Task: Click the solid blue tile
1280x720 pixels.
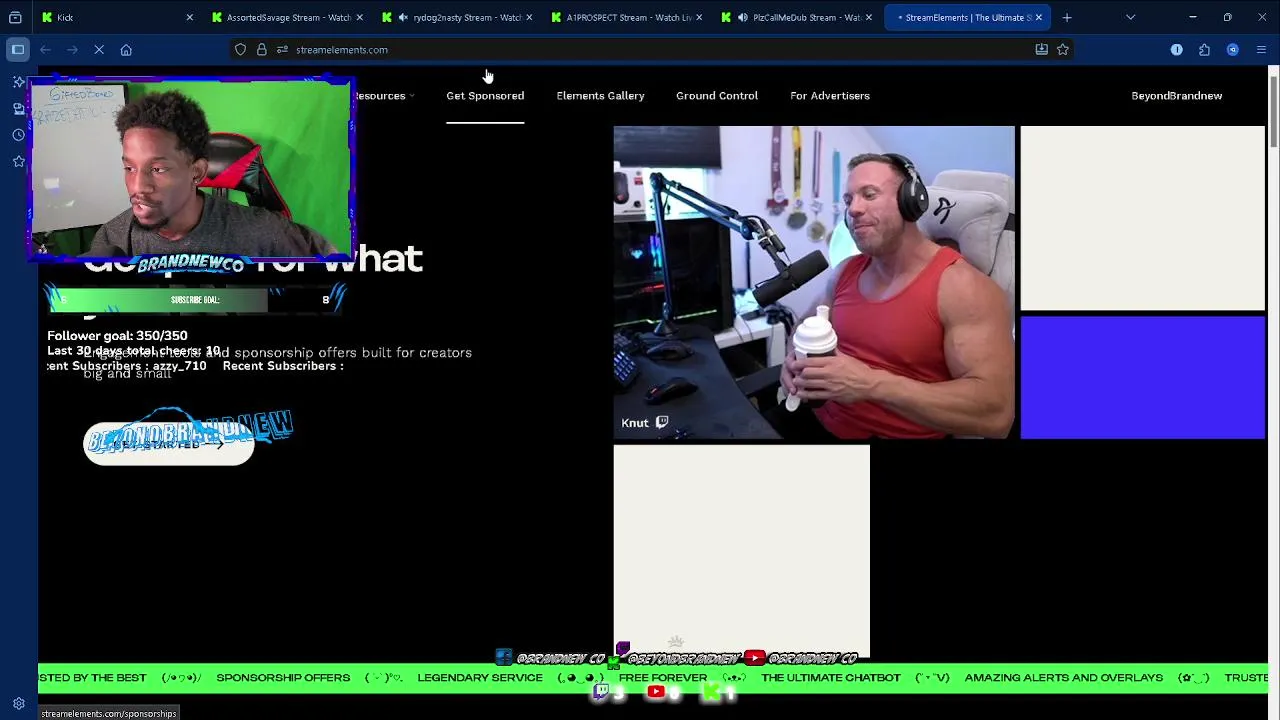Action: pos(1142,378)
